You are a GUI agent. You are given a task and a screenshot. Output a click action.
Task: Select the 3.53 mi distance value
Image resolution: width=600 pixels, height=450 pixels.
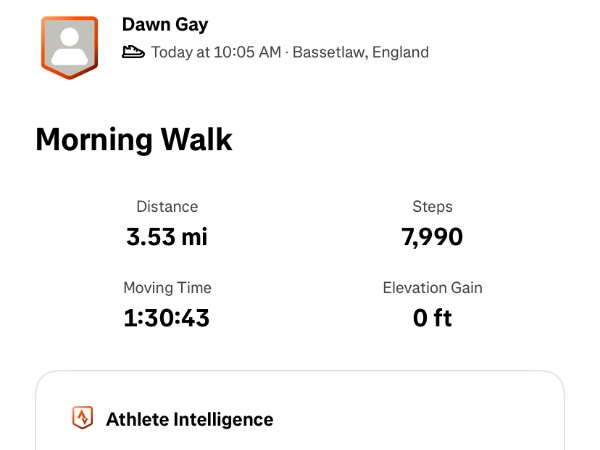[x=167, y=237]
